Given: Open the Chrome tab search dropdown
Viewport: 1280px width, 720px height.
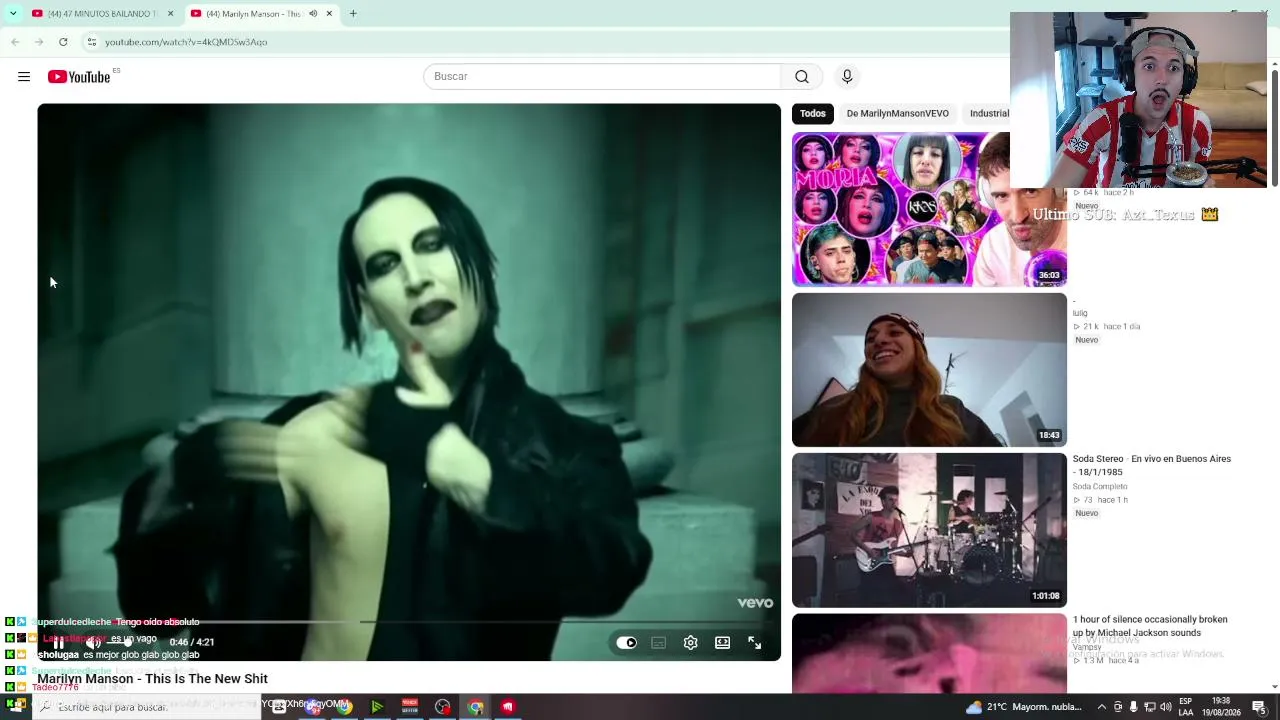Looking at the screenshot, I should [13, 14].
